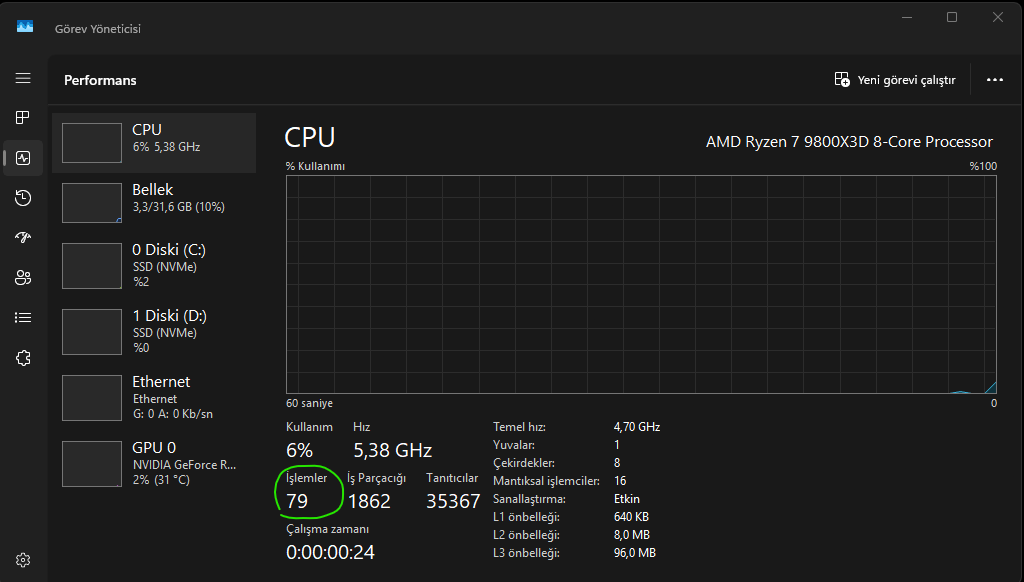The width and height of the screenshot is (1024, 582).
Task: Maximize the Task Manager window
Action: (x=952, y=17)
